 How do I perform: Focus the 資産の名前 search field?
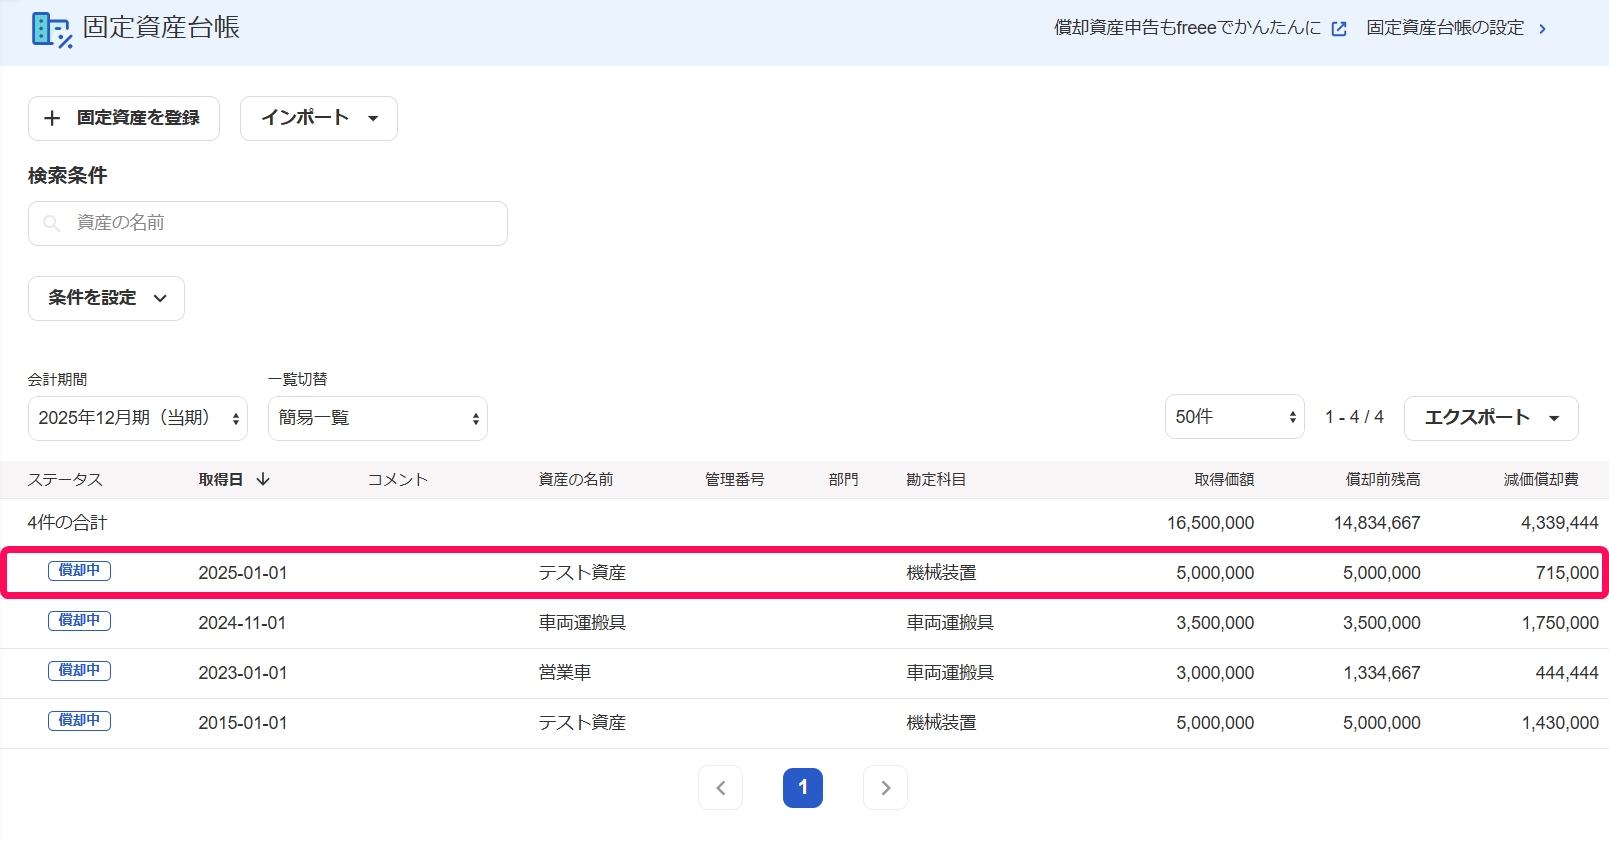[268, 223]
